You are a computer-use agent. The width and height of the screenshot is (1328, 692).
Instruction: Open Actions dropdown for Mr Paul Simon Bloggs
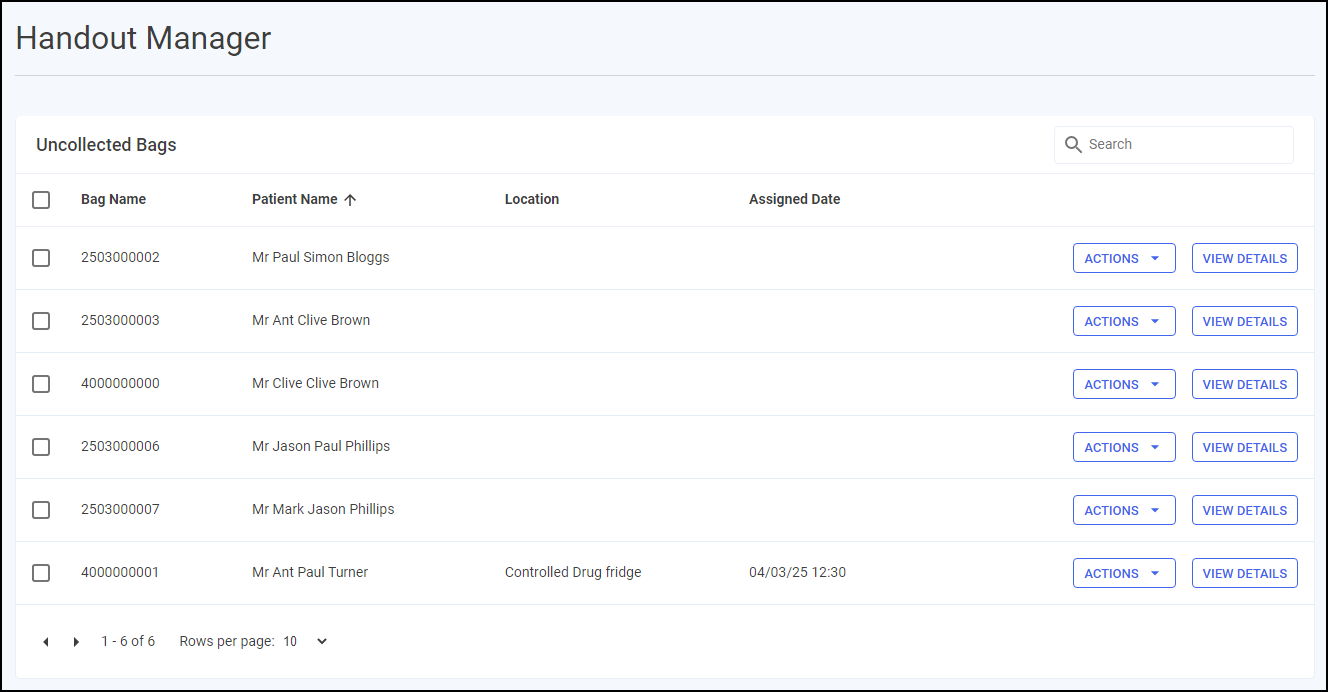click(1123, 258)
